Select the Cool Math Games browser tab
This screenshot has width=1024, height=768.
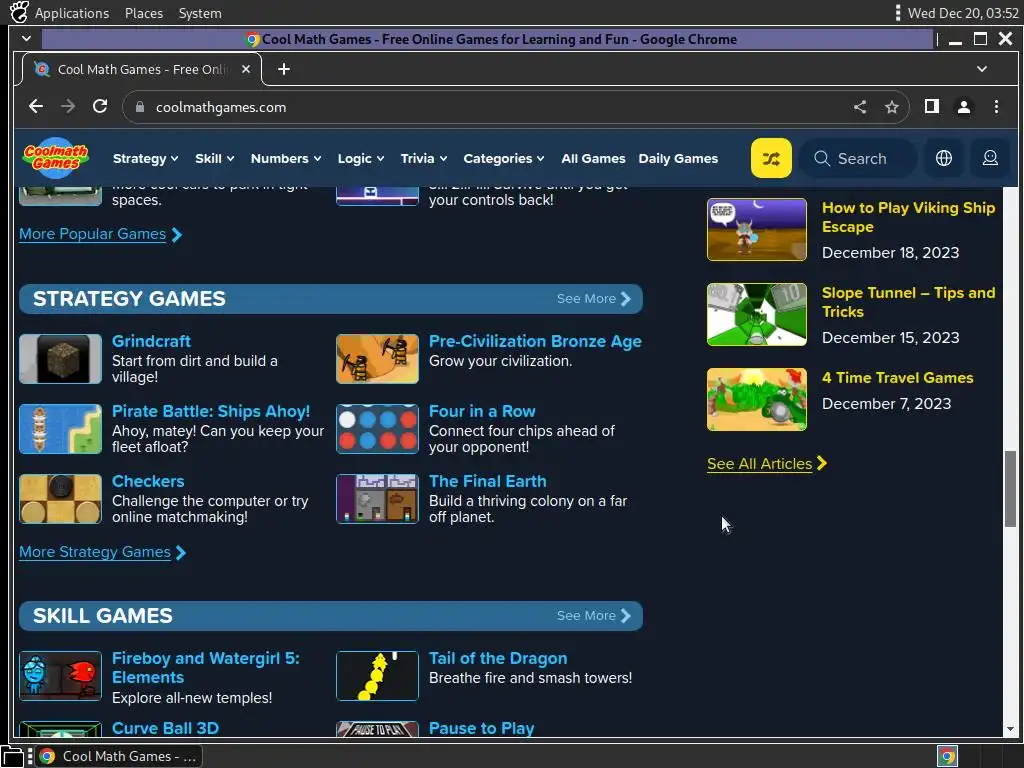click(x=142, y=69)
